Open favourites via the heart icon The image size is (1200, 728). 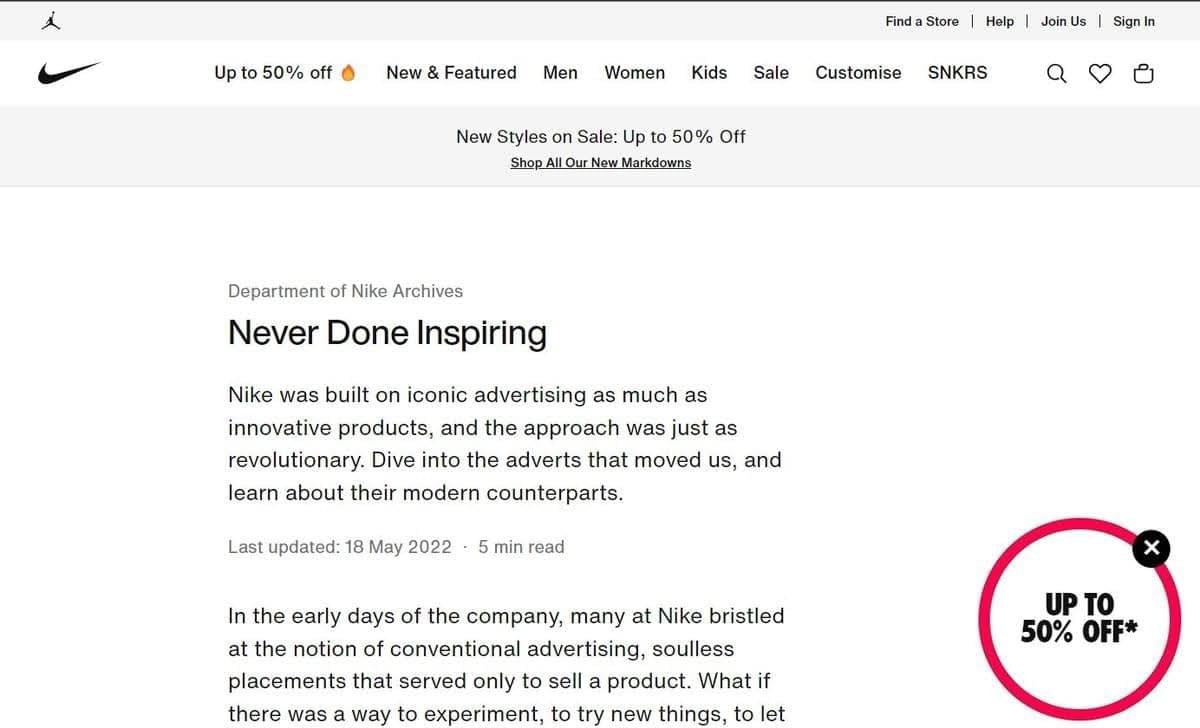coord(1100,73)
